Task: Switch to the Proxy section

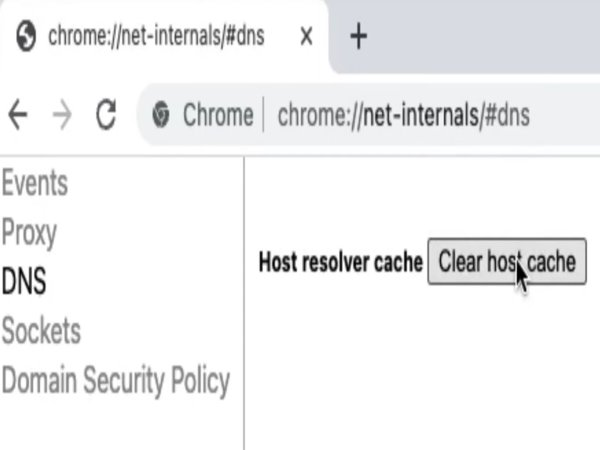Action: [29, 233]
